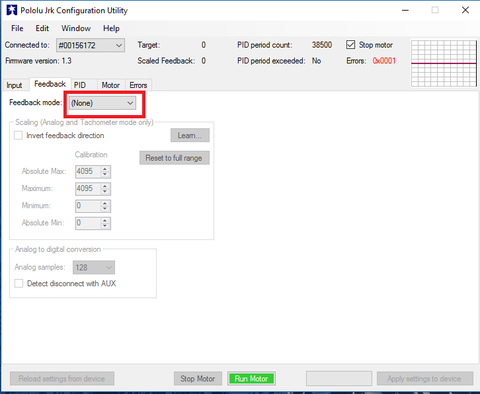Select the Feedback tab

click(x=50, y=84)
